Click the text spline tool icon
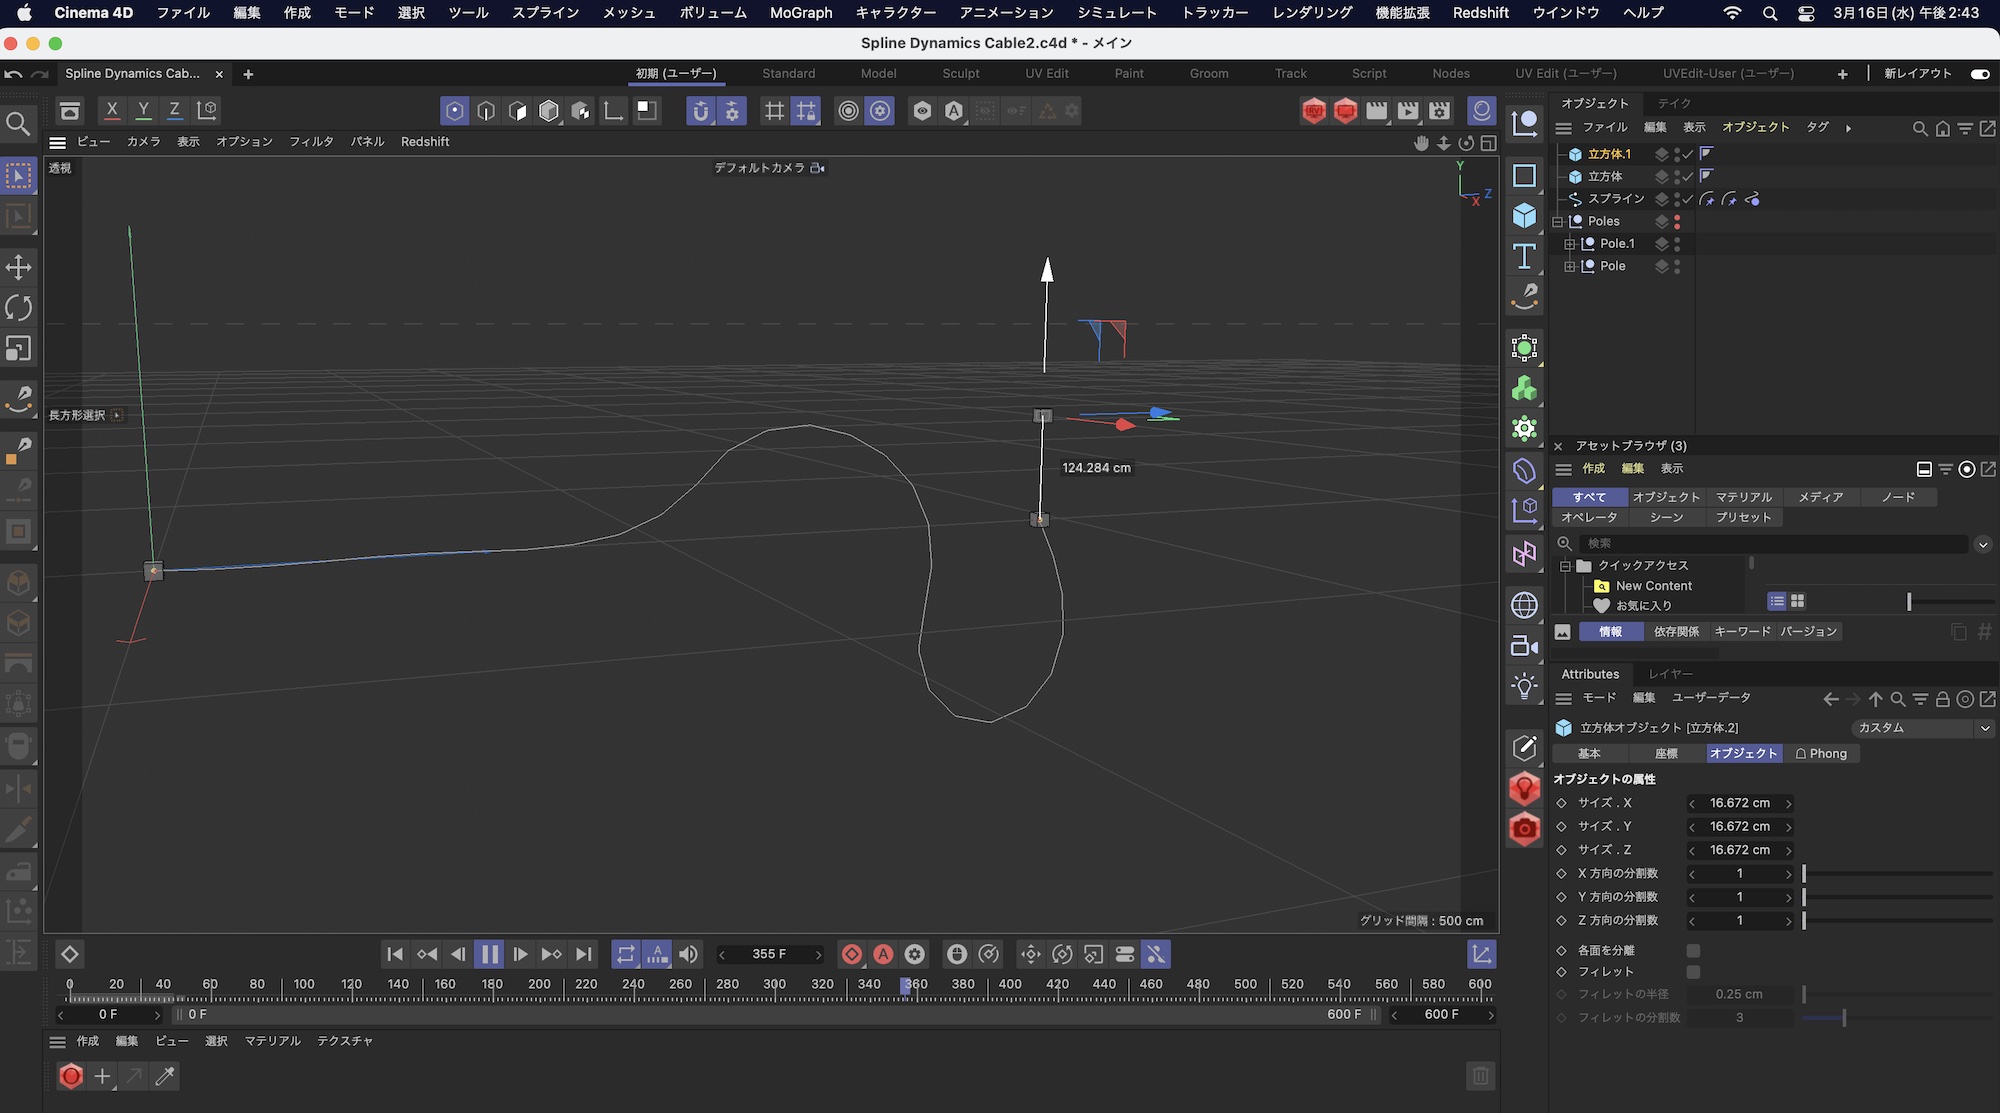Screen dimensions: 2000x1113 1524,257
